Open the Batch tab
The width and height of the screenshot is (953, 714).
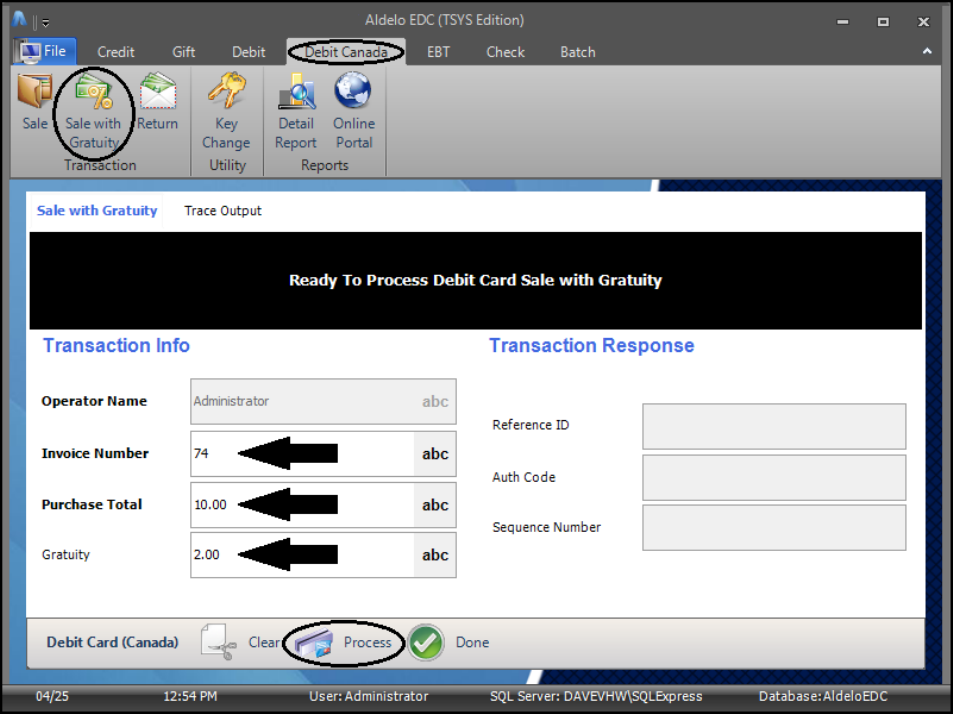tap(577, 52)
